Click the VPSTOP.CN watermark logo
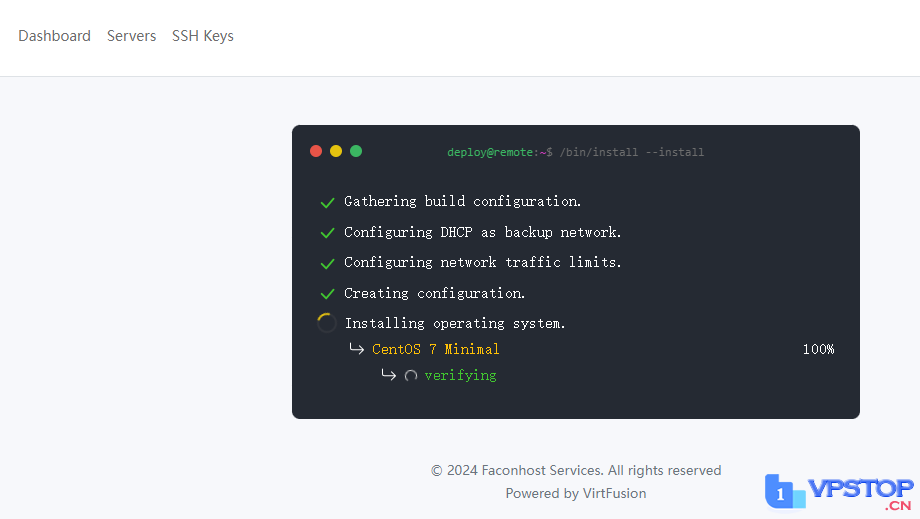The width and height of the screenshot is (920, 519). click(840, 491)
